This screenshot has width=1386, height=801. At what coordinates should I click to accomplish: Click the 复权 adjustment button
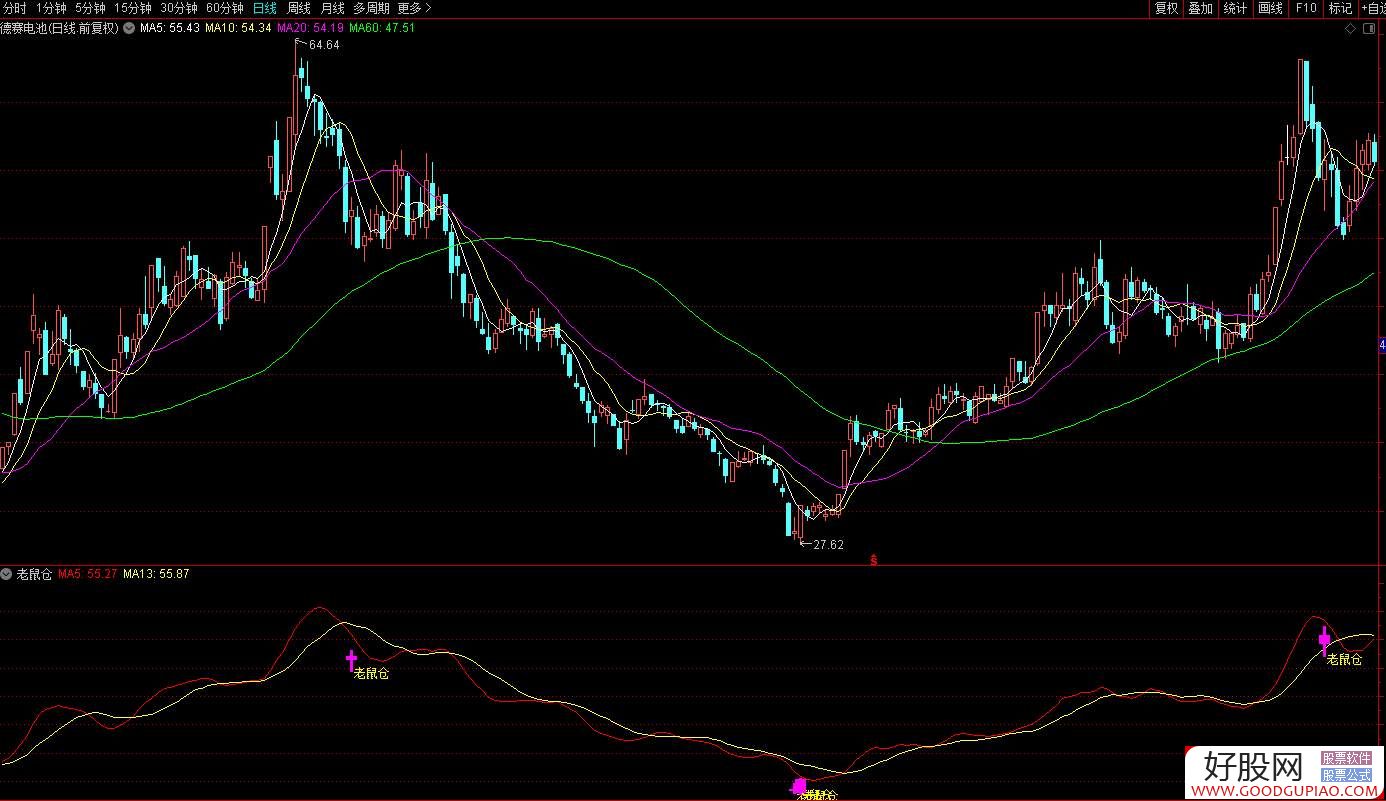1166,8
